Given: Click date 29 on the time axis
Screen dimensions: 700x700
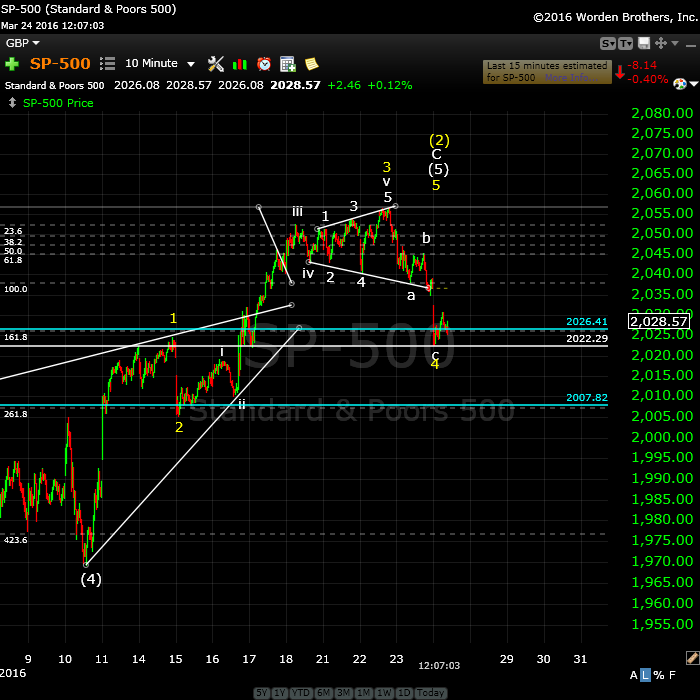Looking at the screenshot, I should point(507,659).
